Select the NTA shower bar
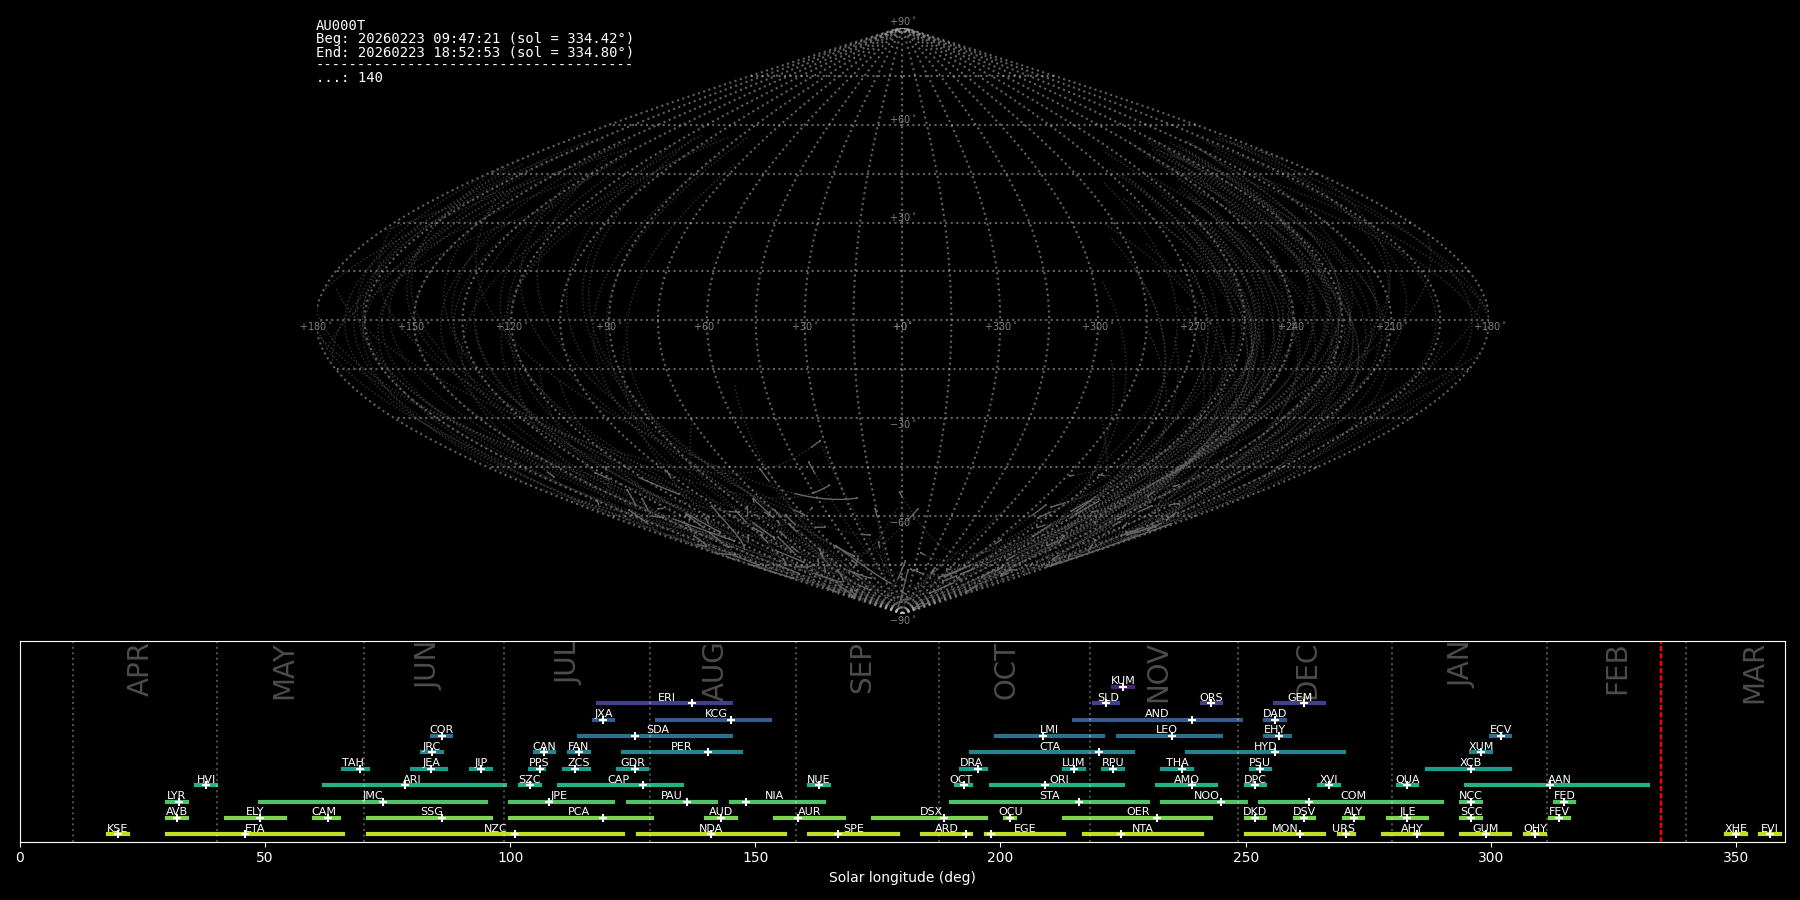The width and height of the screenshot is (1800, 900). point(1142,834)
